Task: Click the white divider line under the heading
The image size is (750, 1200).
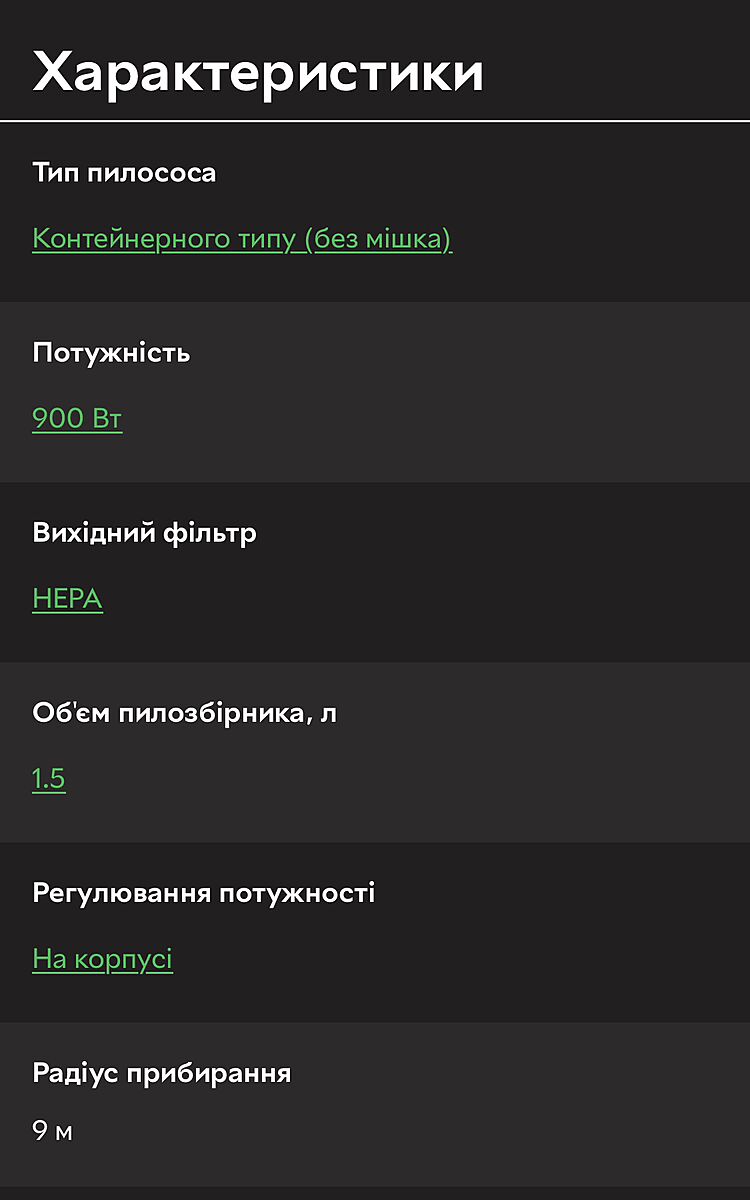Action: (x=375, y=121)
